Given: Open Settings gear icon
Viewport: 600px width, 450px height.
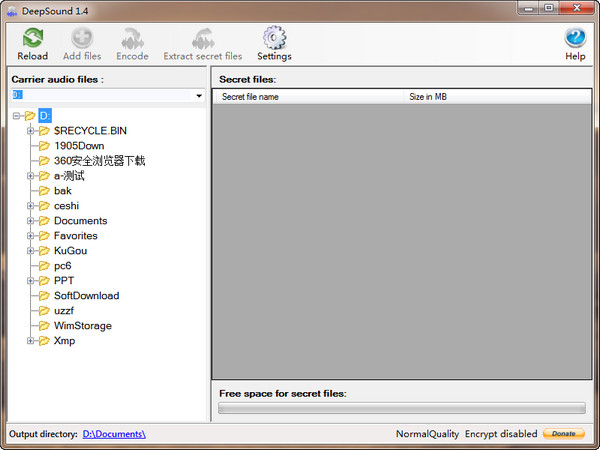Looking at the screenshot, I should [x=274, y=38].
